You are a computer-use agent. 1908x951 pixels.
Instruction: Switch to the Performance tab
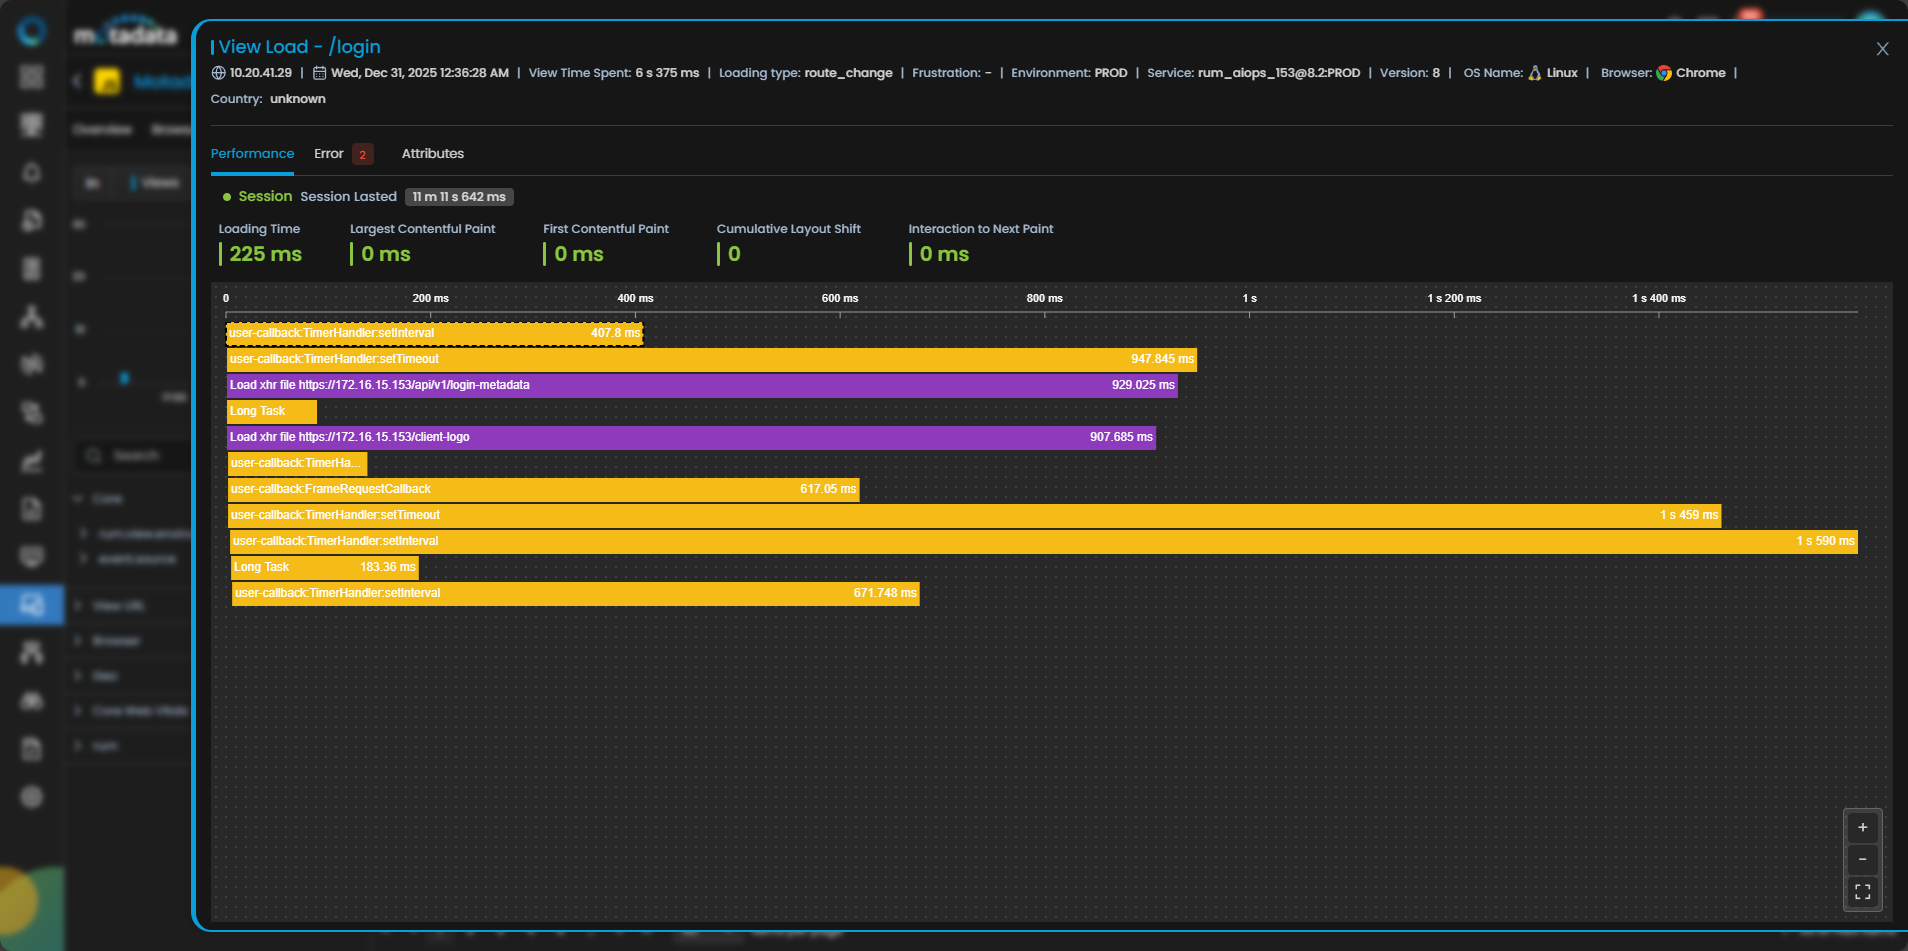tap(252, 154)
